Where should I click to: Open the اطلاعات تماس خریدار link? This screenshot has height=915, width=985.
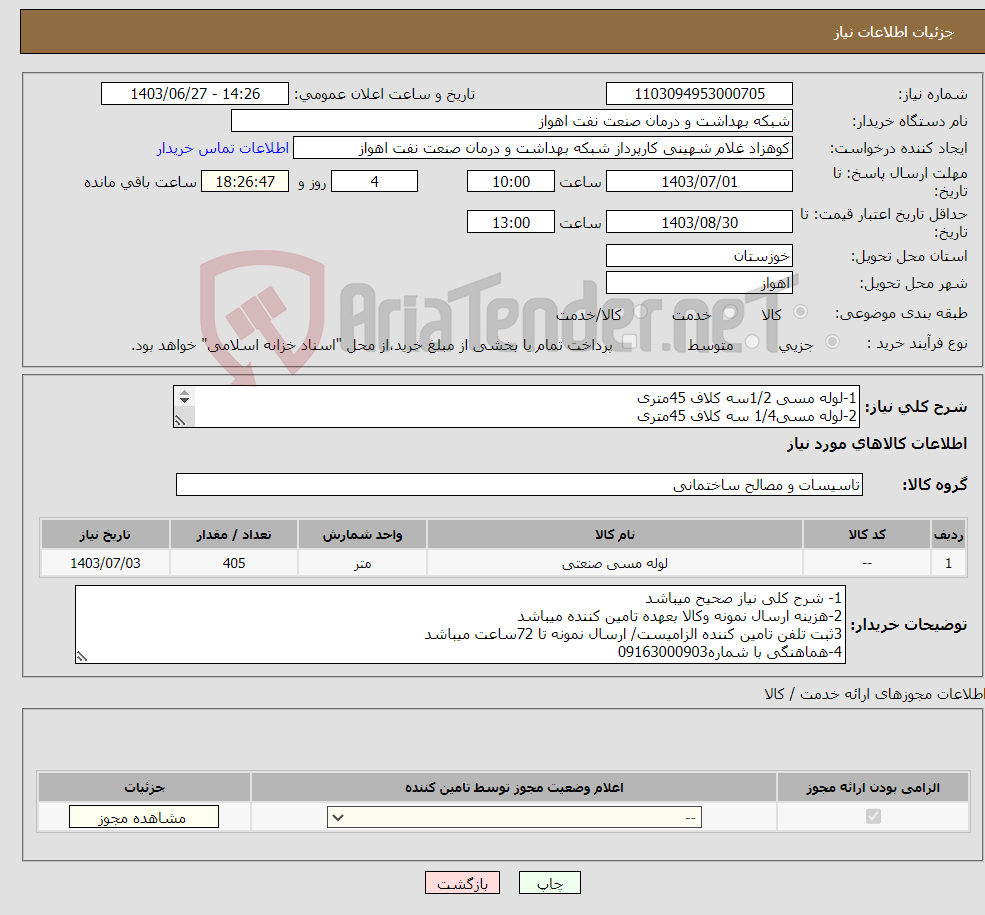(x=223, y=148)
